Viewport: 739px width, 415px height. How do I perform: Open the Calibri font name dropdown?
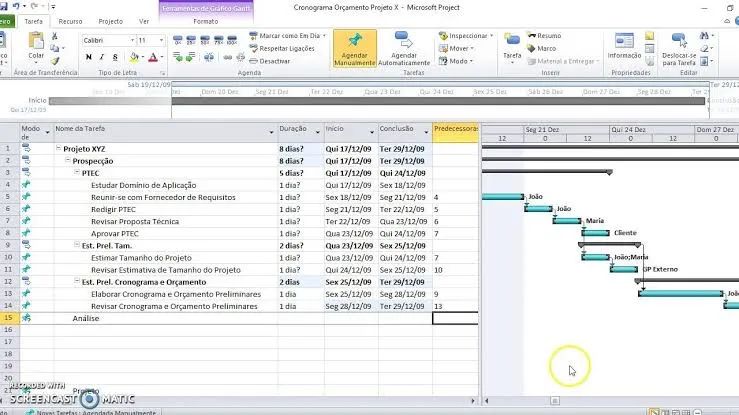pyautogui.click(x=132, y=41)
